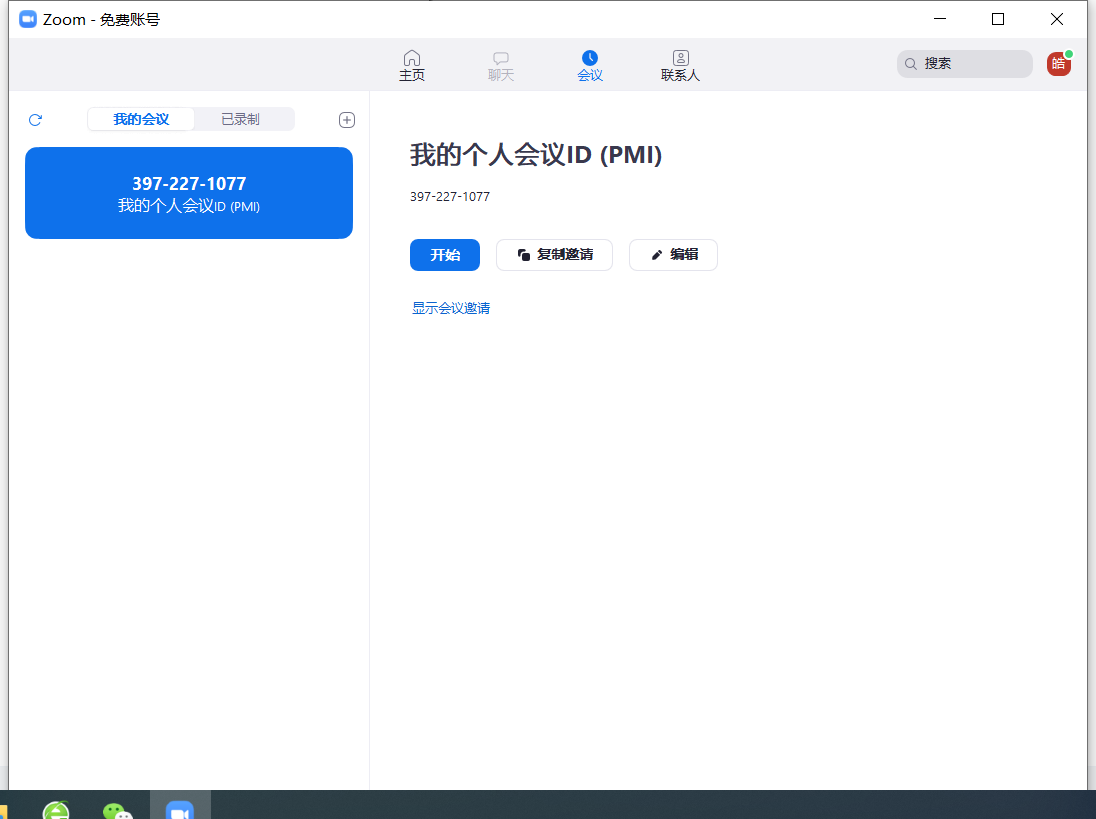
Task: Go to the 主页 home tab
Action: pyautogui.click(x=412, y=66)
